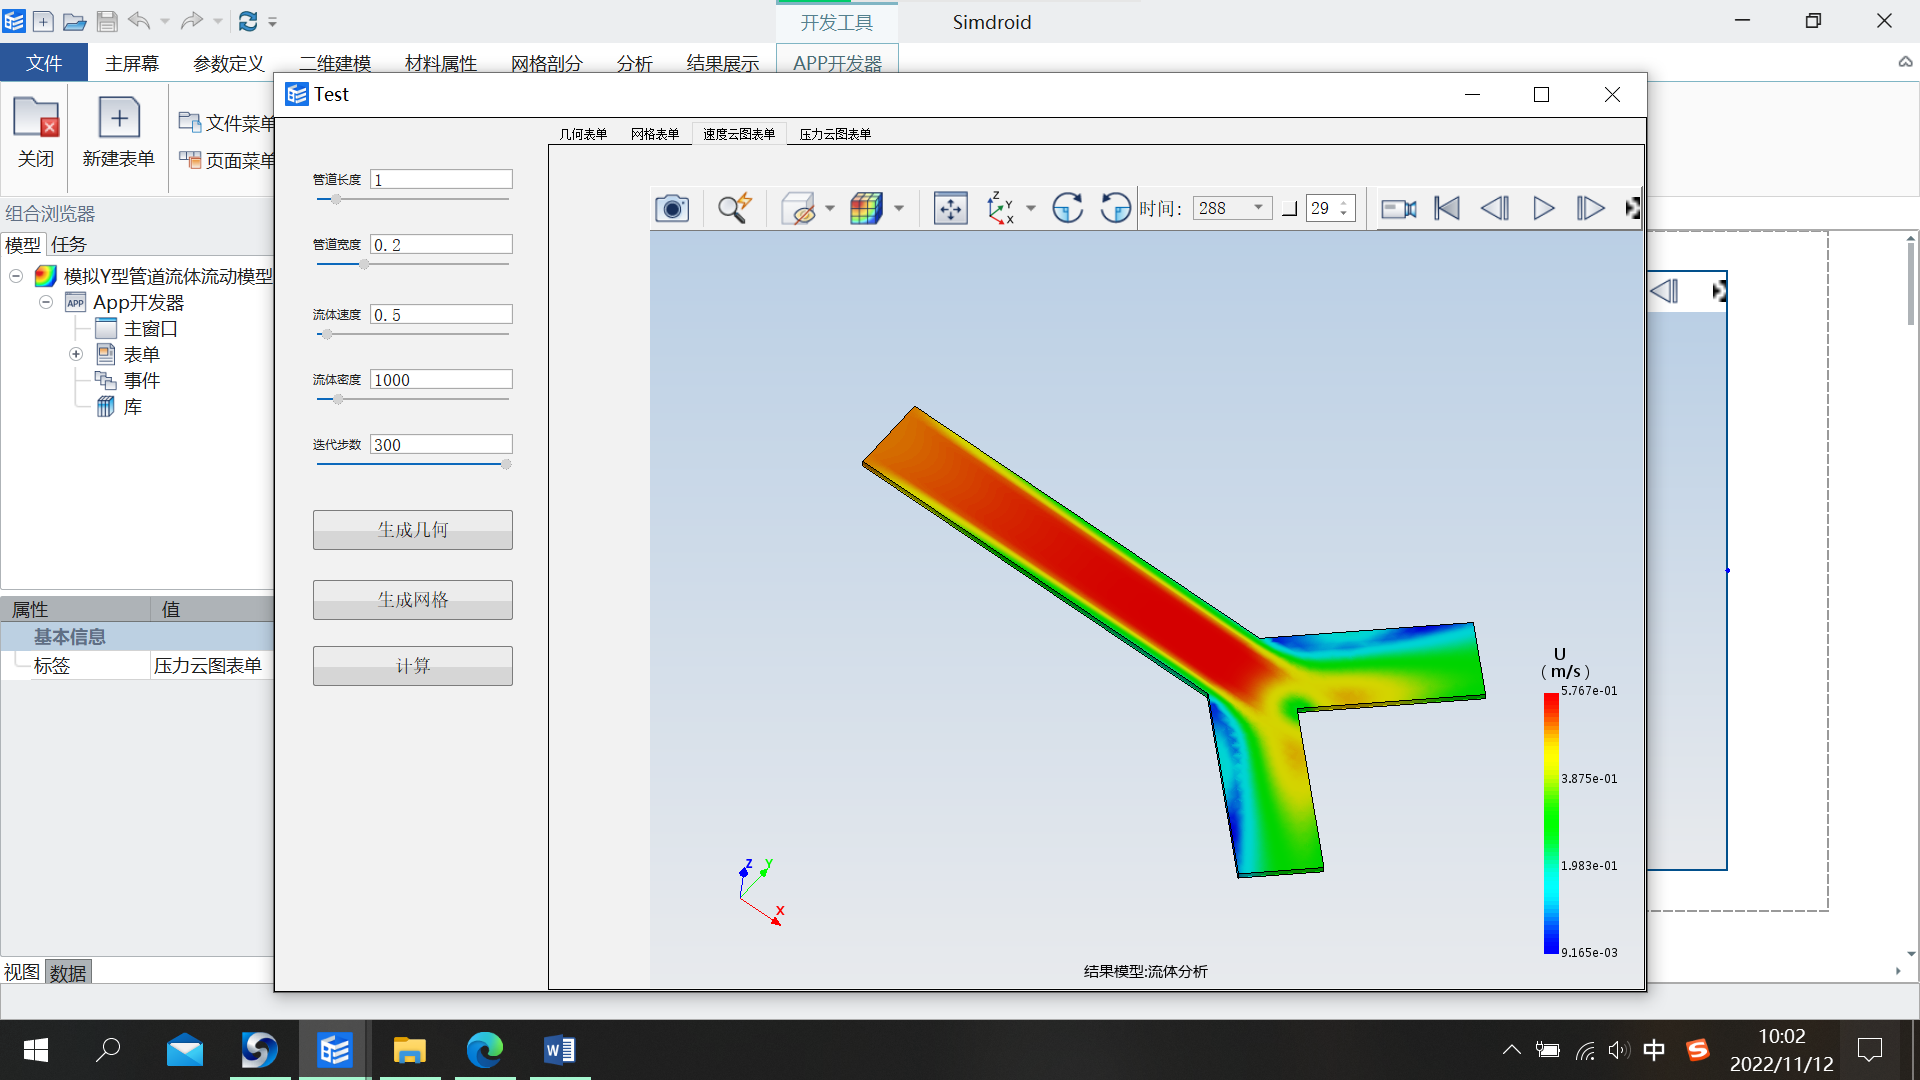Screen dimensions: 1920x1080
Task: Jump to first frame in Test window
Action: coord(1447,208)
